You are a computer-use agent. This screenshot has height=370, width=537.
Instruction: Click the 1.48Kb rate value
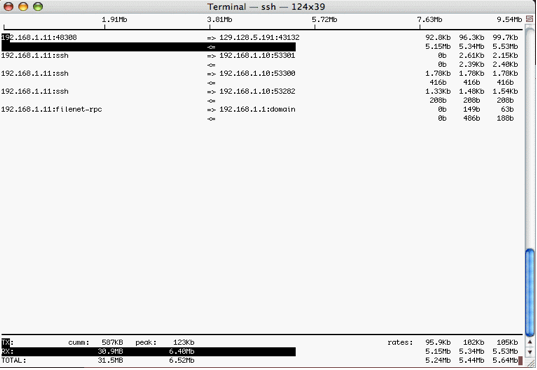click(472, 91)
